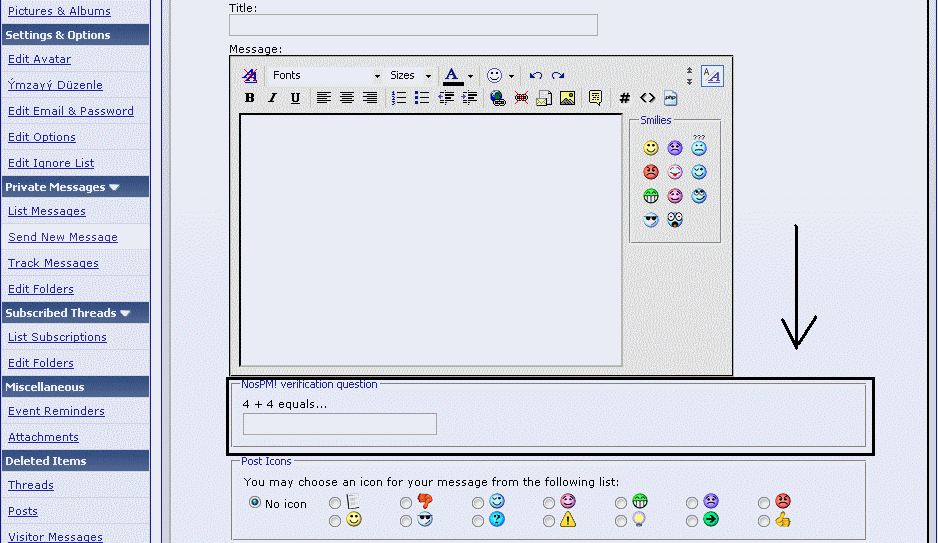Collapse the Subscribed Threads menu section

[125, 313]
